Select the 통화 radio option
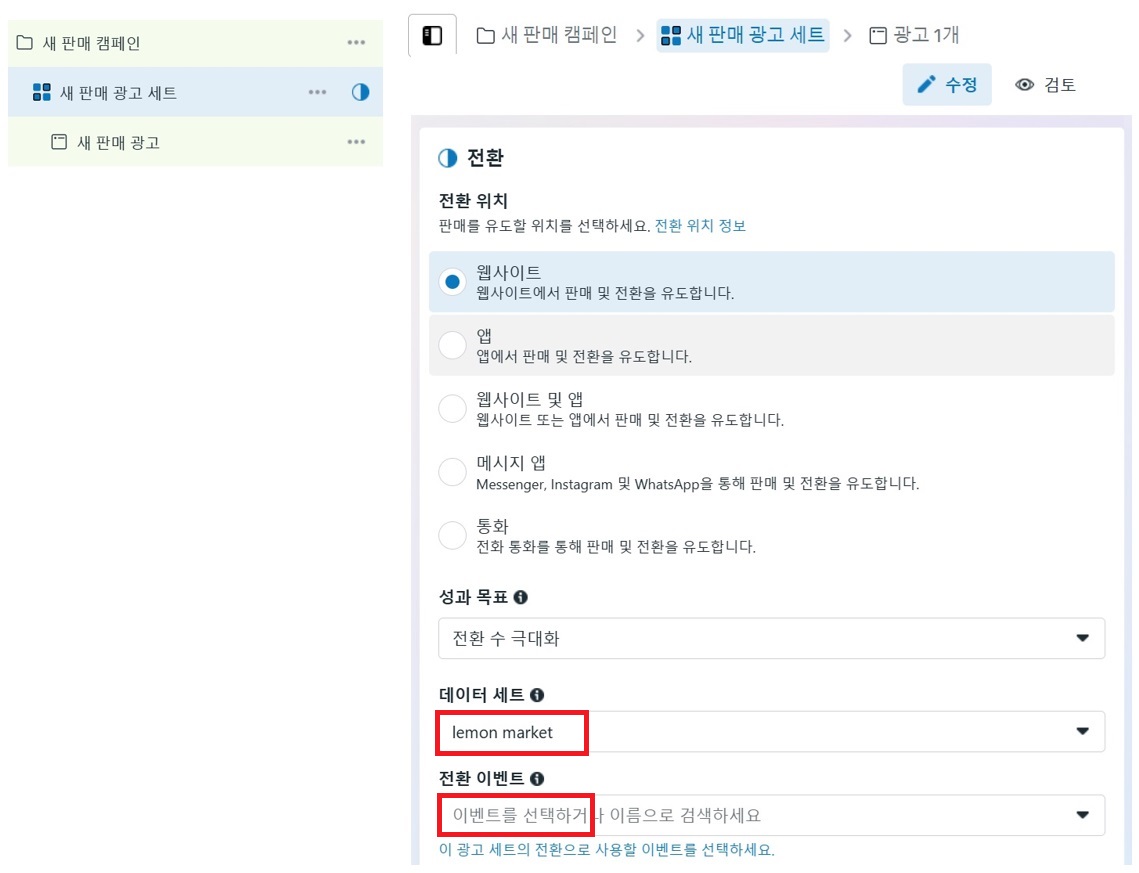Viewport: 1139px width, 873px height. pos(452,535)
